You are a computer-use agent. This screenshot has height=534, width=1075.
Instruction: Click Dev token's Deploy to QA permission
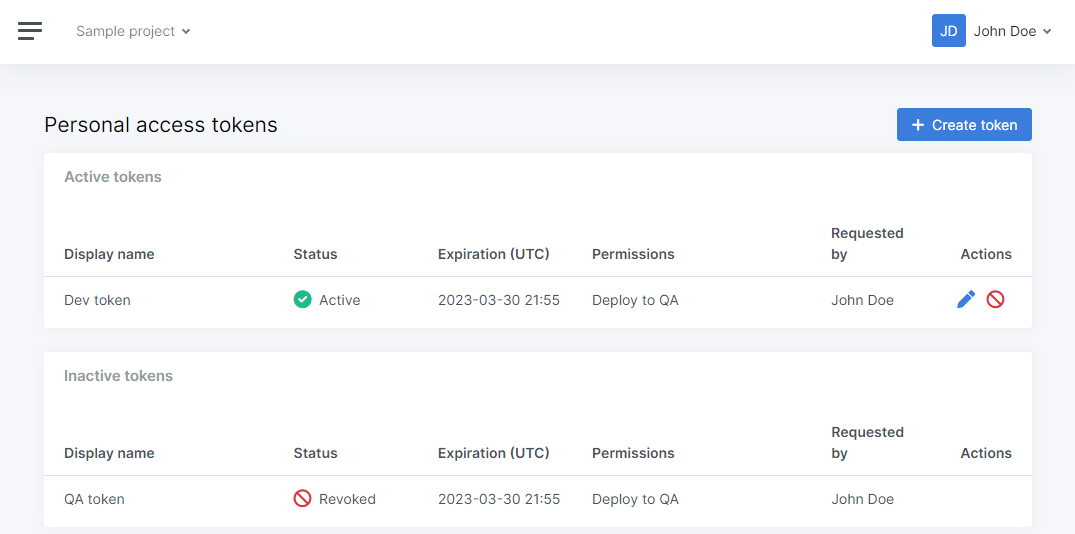(x=635, y=300)
